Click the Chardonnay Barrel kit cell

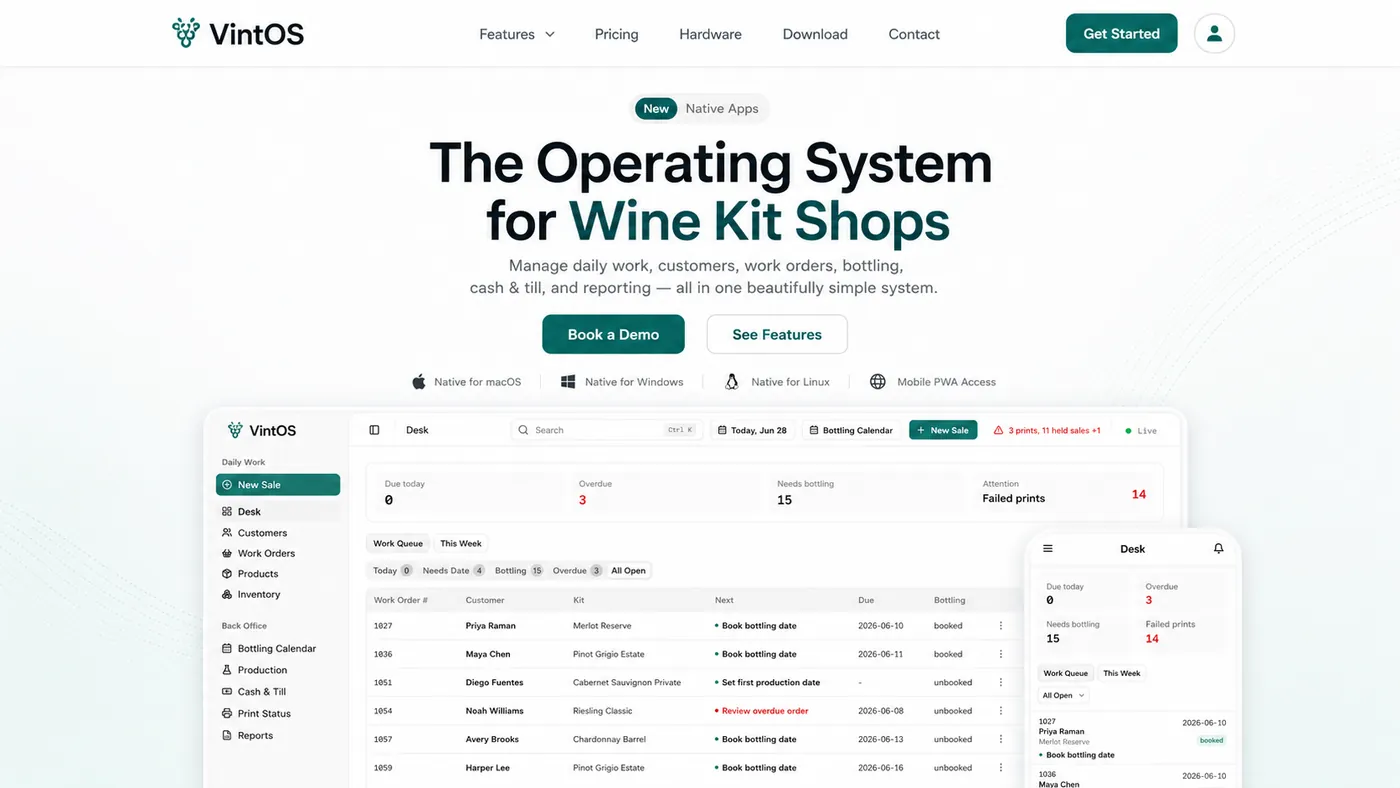610,740
